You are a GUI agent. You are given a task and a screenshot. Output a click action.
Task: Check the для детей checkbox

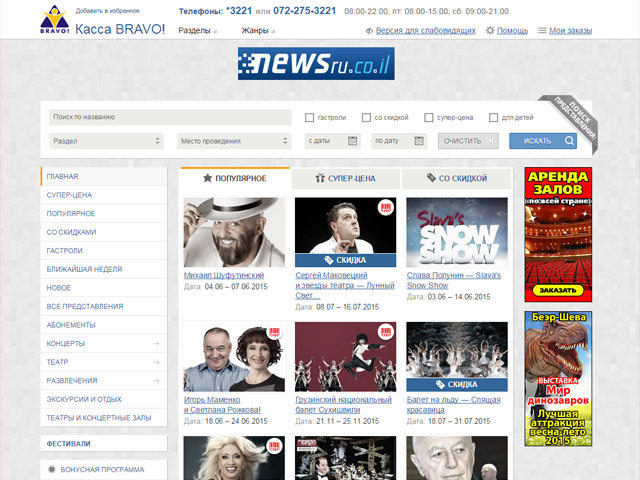point(493,118)
